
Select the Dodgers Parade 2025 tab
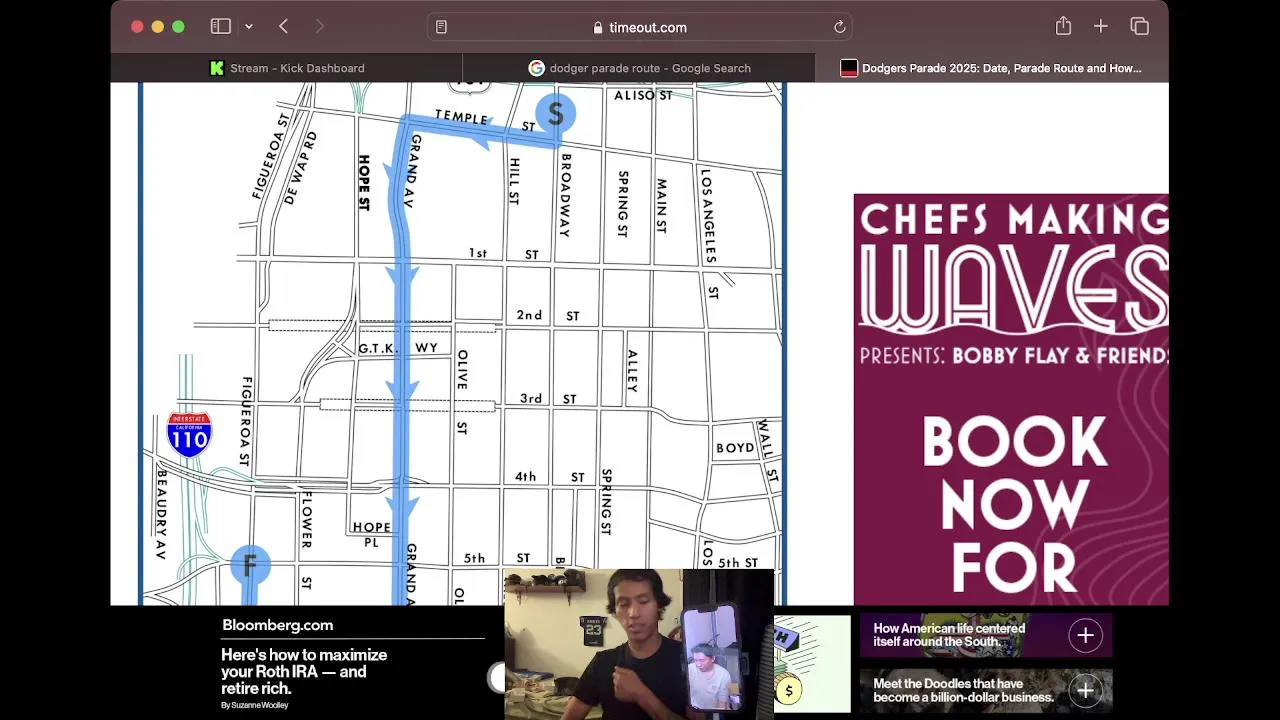tap(992, 68)
